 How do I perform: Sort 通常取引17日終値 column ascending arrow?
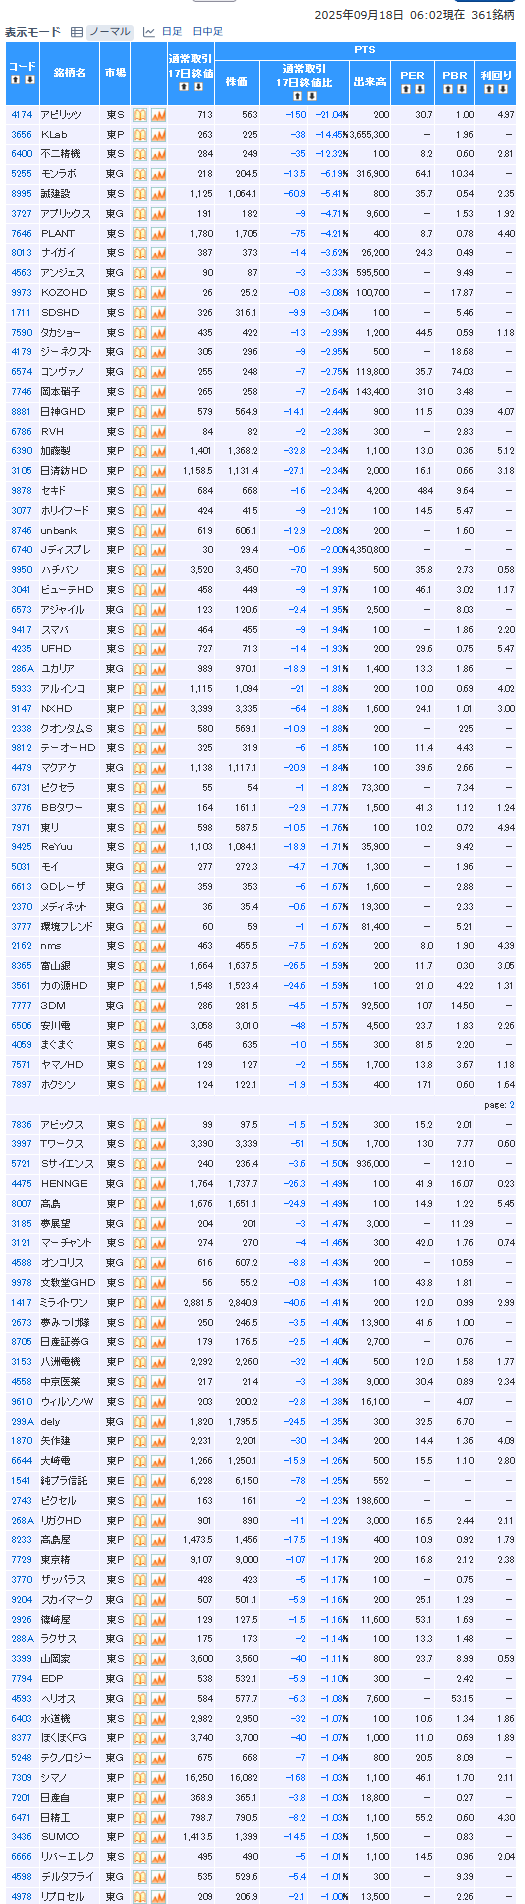[183, 86]
